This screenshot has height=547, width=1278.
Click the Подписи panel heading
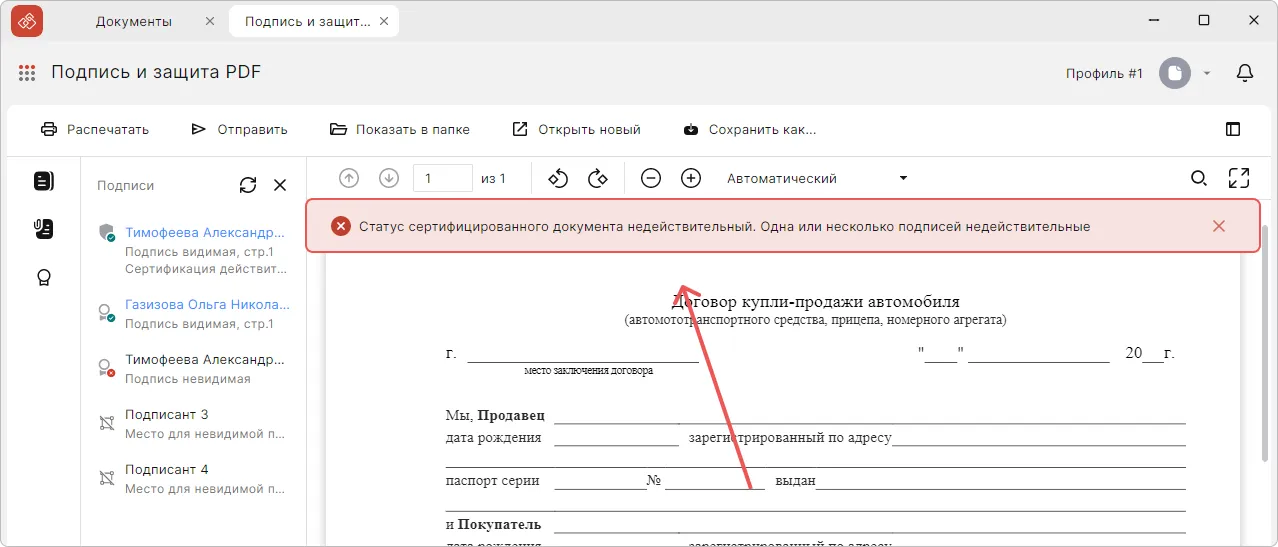pos(126,185)
